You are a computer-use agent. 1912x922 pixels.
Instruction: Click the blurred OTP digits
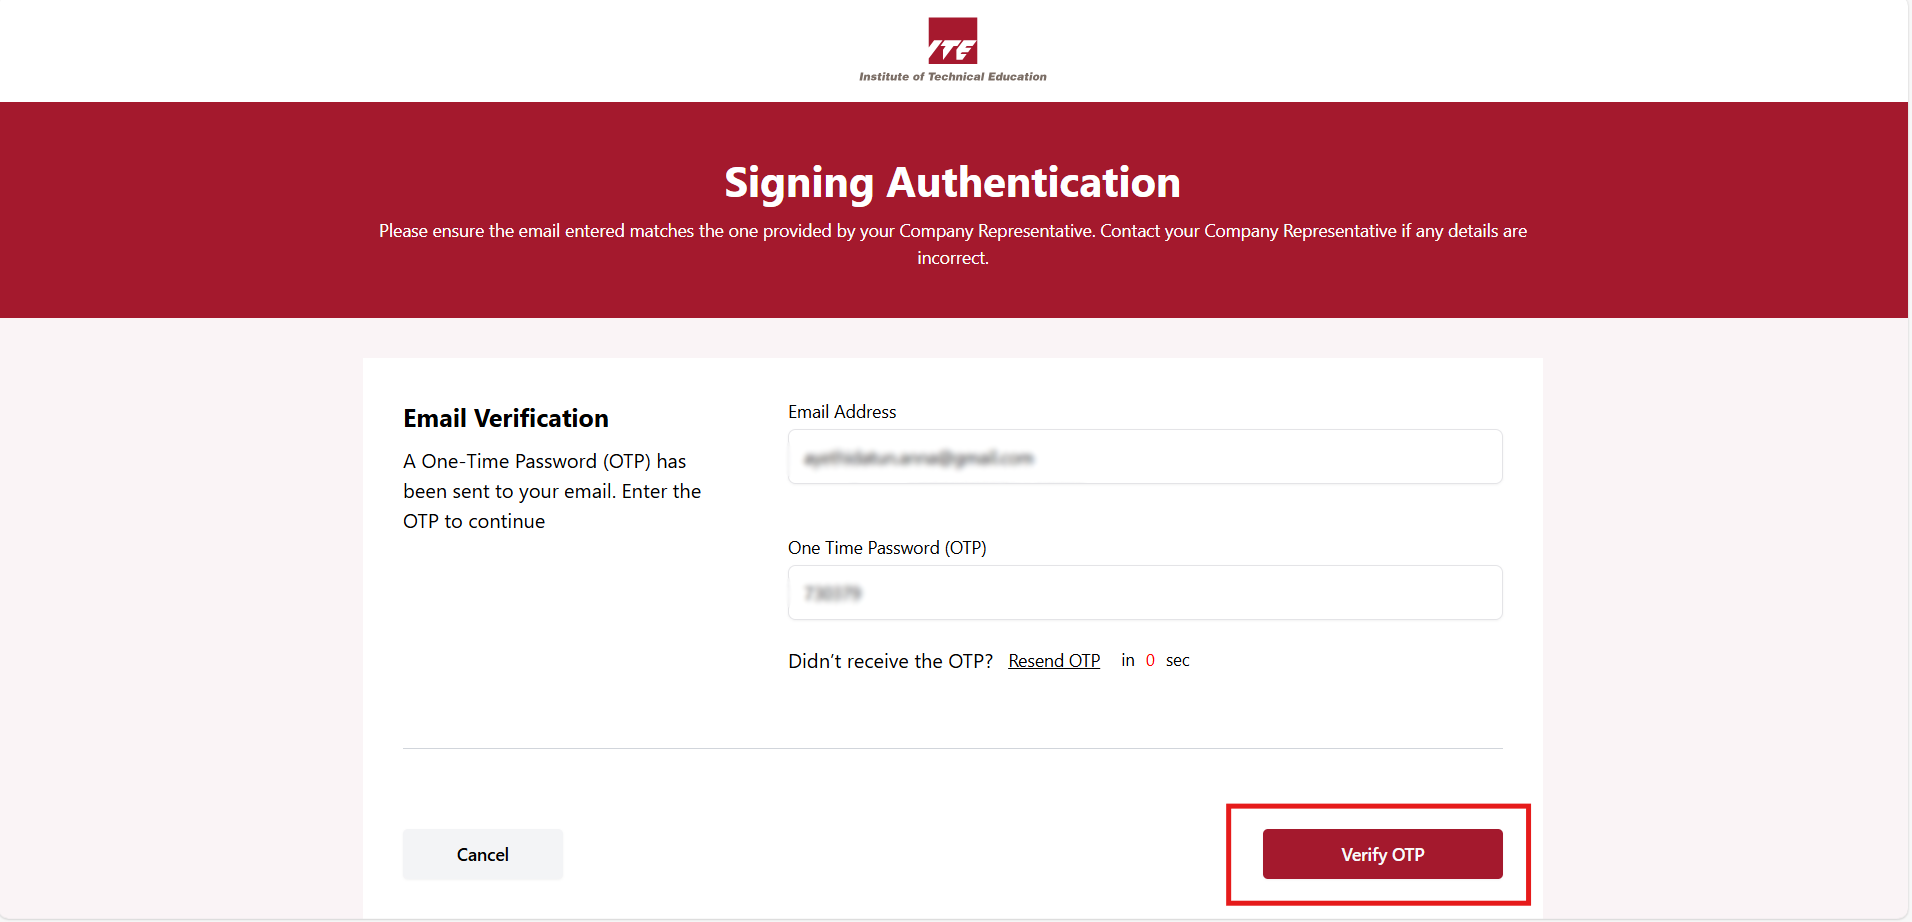point(832,594)
